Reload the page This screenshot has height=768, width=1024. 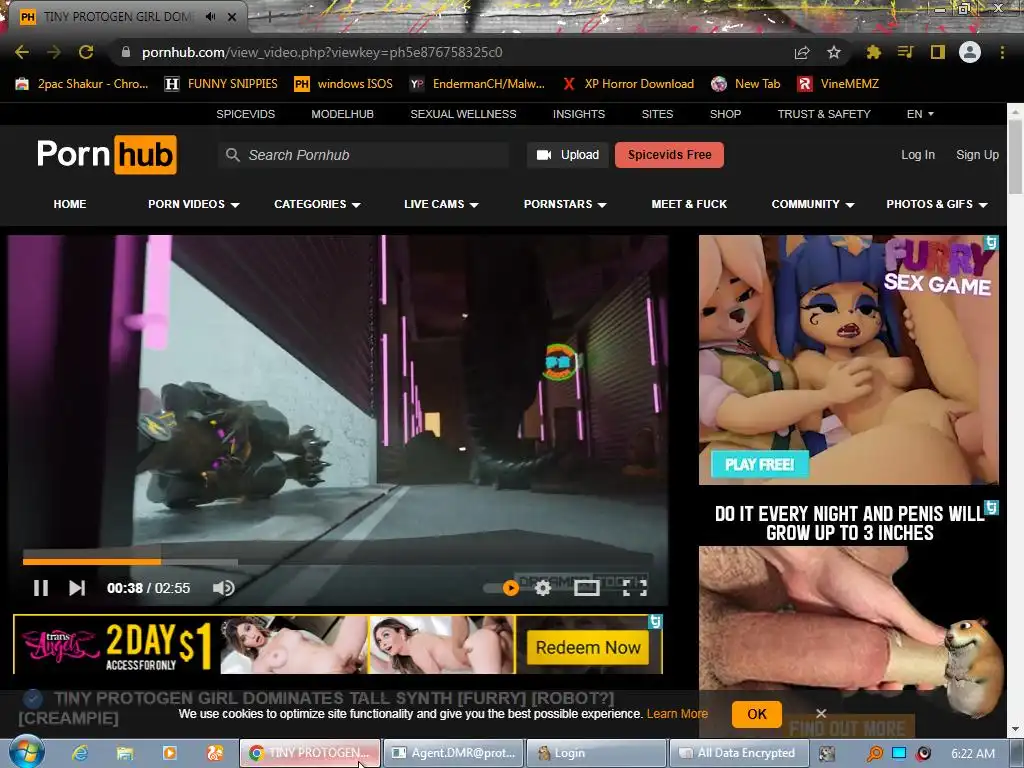coord(86,52)
